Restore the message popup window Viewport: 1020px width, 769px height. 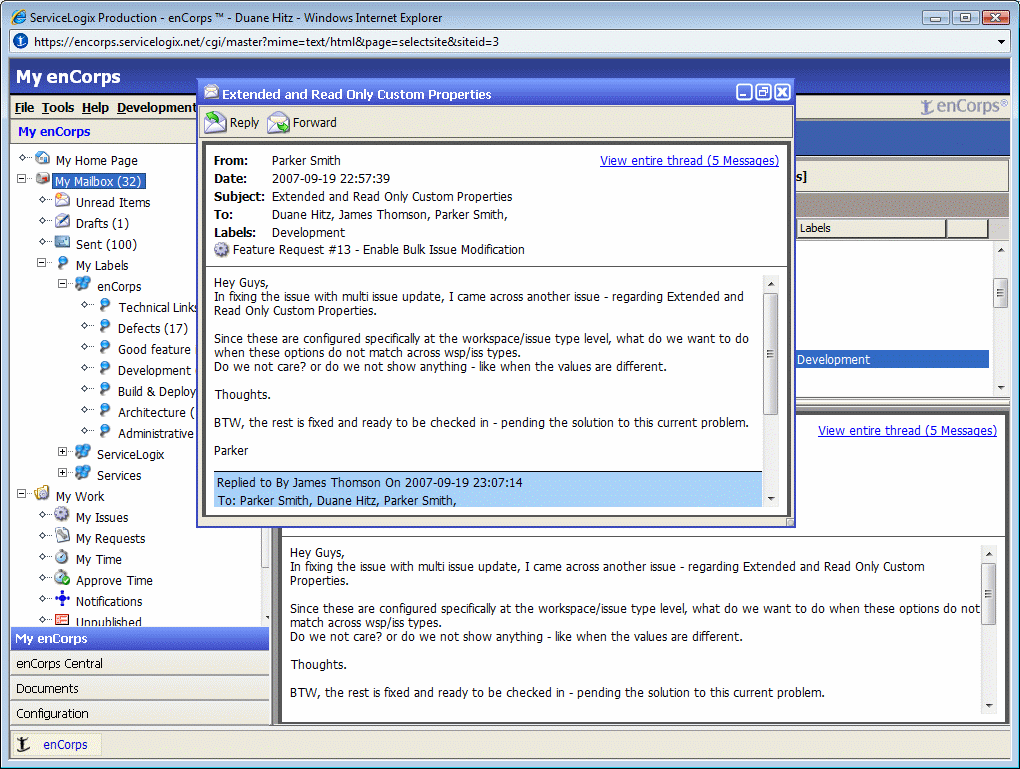point(764,92)
